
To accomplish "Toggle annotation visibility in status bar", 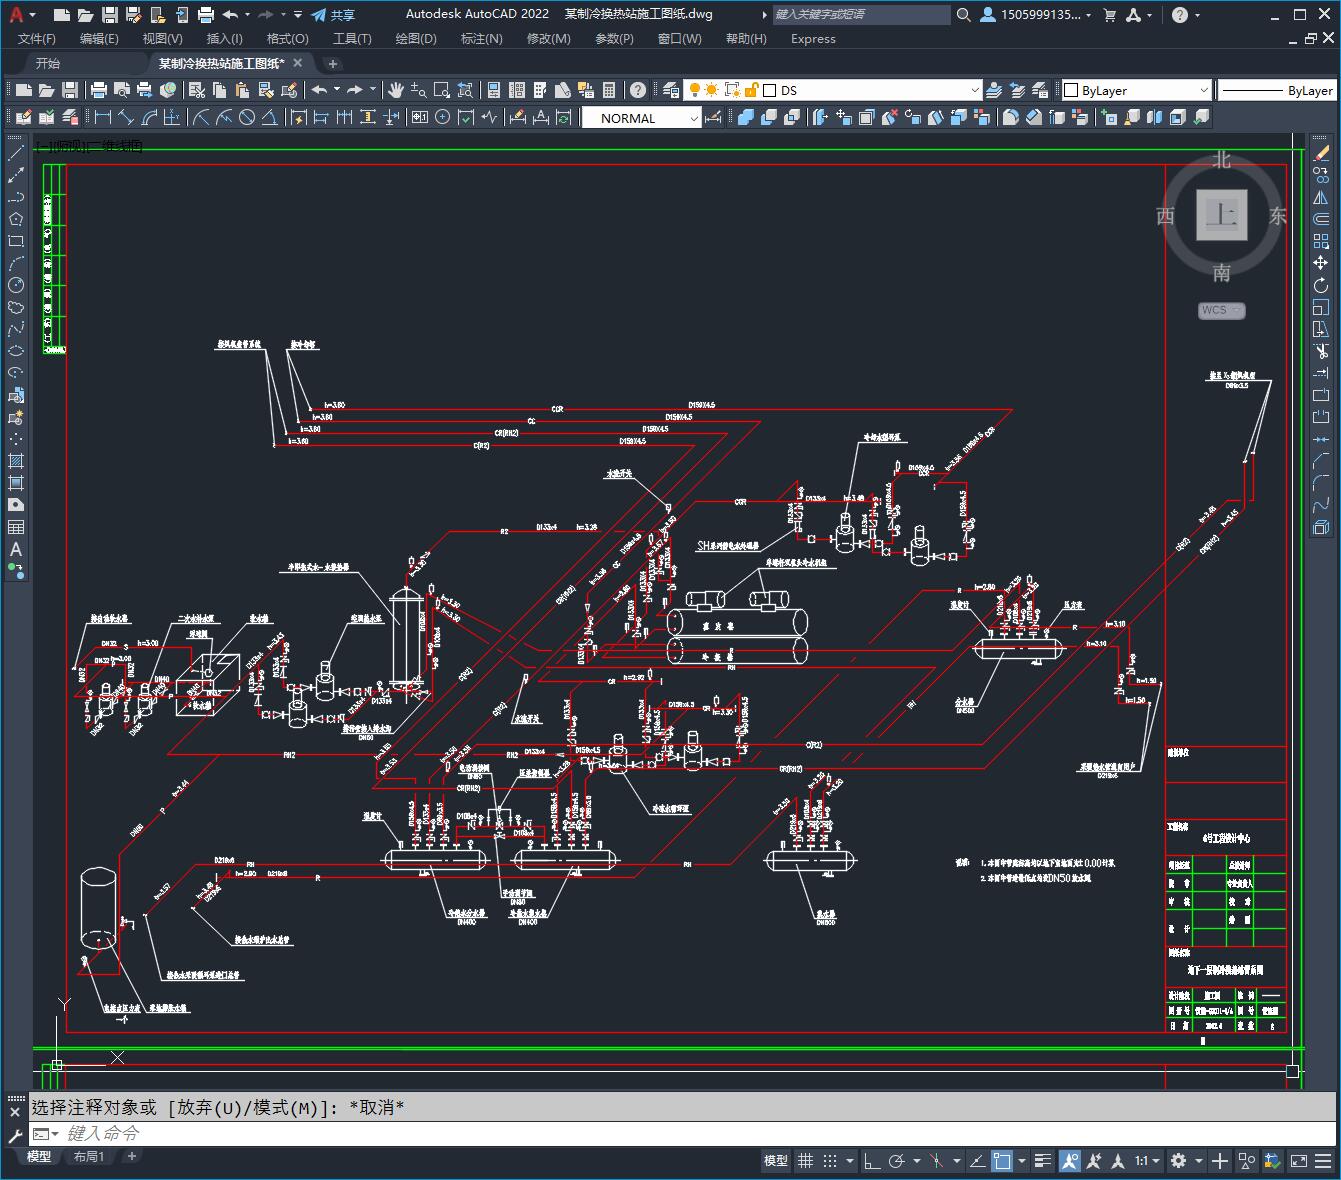I will 1070,1161.
